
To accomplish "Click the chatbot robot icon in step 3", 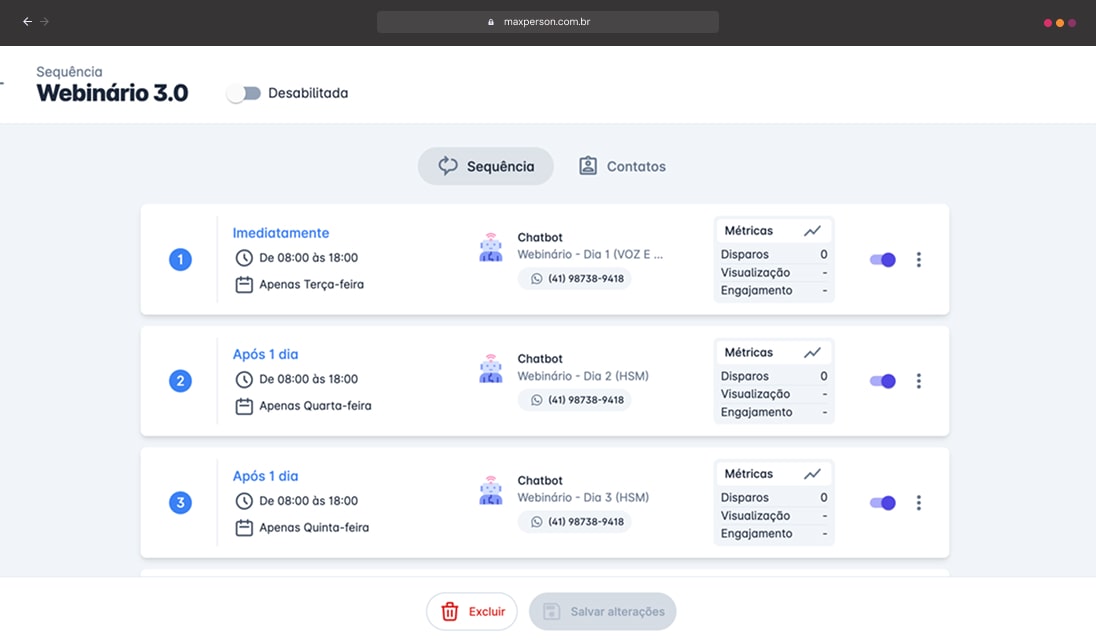I will [490, 491].
